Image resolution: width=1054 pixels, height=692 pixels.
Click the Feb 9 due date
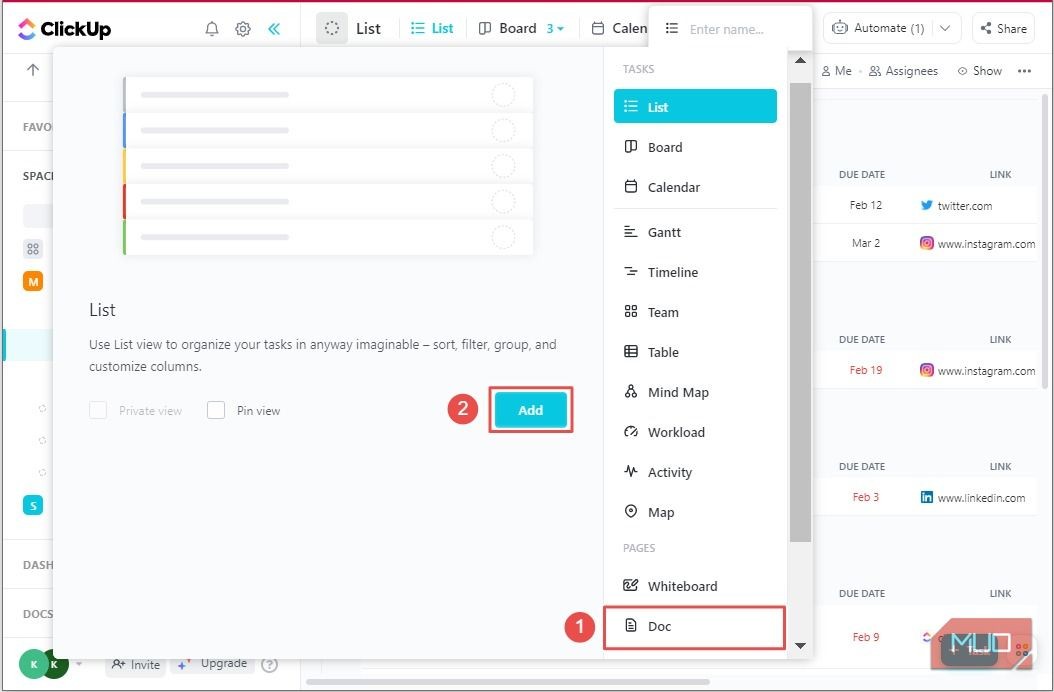(x=865, y=637)
